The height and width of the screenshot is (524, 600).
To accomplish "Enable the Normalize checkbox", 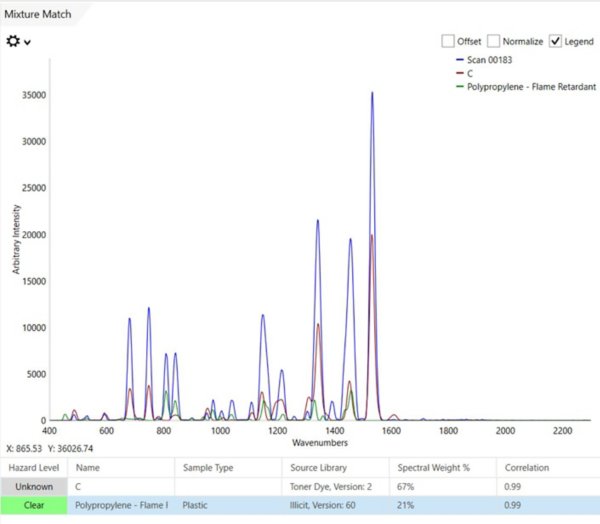I will pos(493,41).
